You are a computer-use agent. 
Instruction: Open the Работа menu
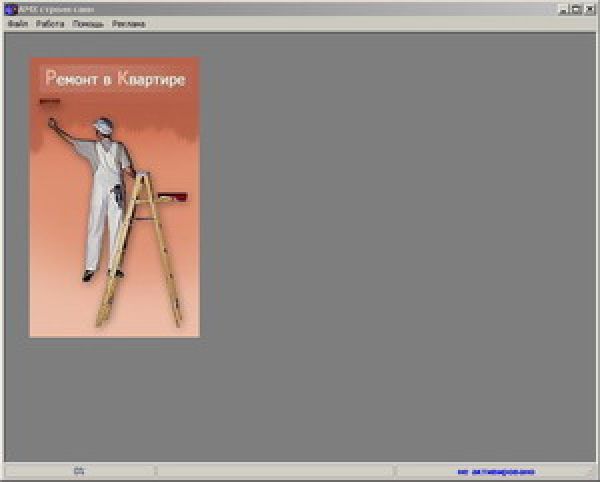(x=50, y=24)
